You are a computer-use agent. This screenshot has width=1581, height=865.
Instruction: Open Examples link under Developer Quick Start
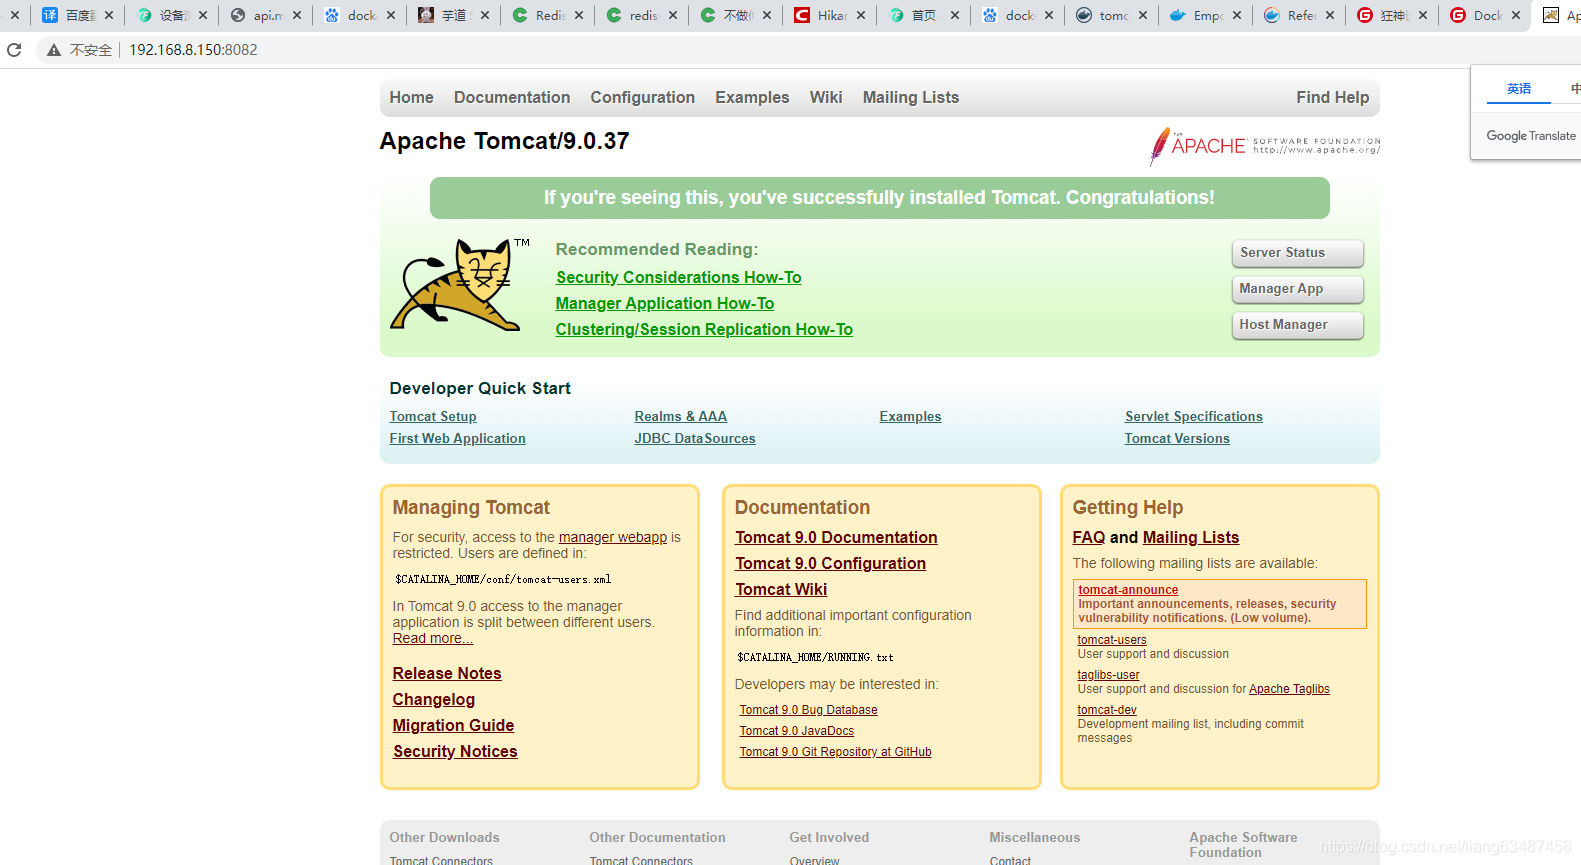click(x=910, y=416)
